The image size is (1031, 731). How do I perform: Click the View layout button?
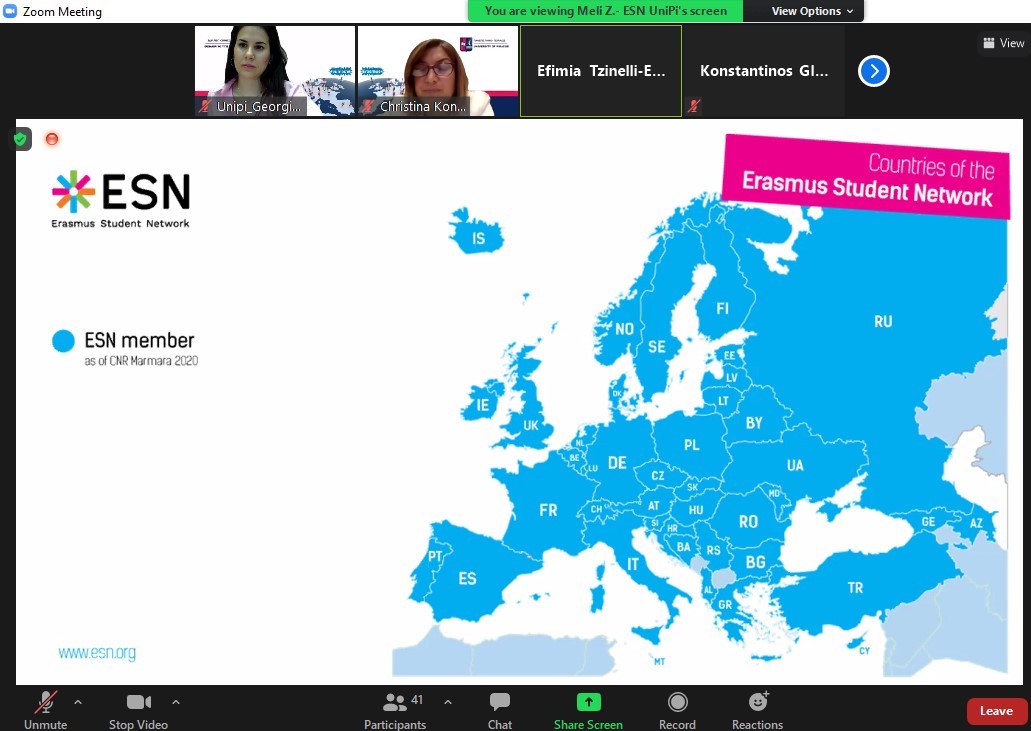[x=1004, y=43]
